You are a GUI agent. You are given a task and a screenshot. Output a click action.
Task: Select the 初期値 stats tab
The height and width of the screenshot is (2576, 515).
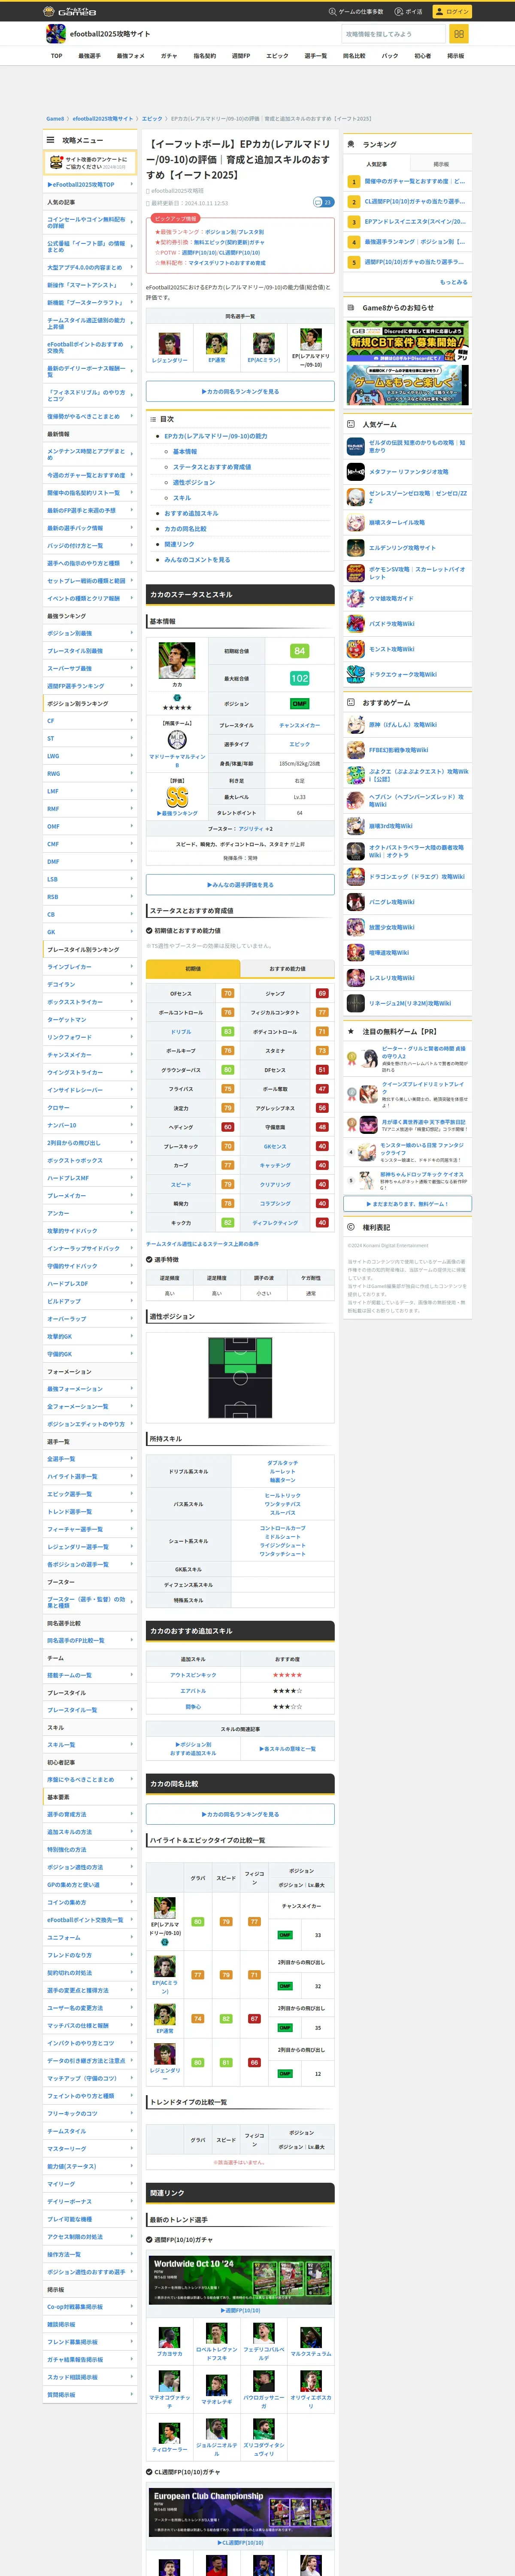click(193, 968)
